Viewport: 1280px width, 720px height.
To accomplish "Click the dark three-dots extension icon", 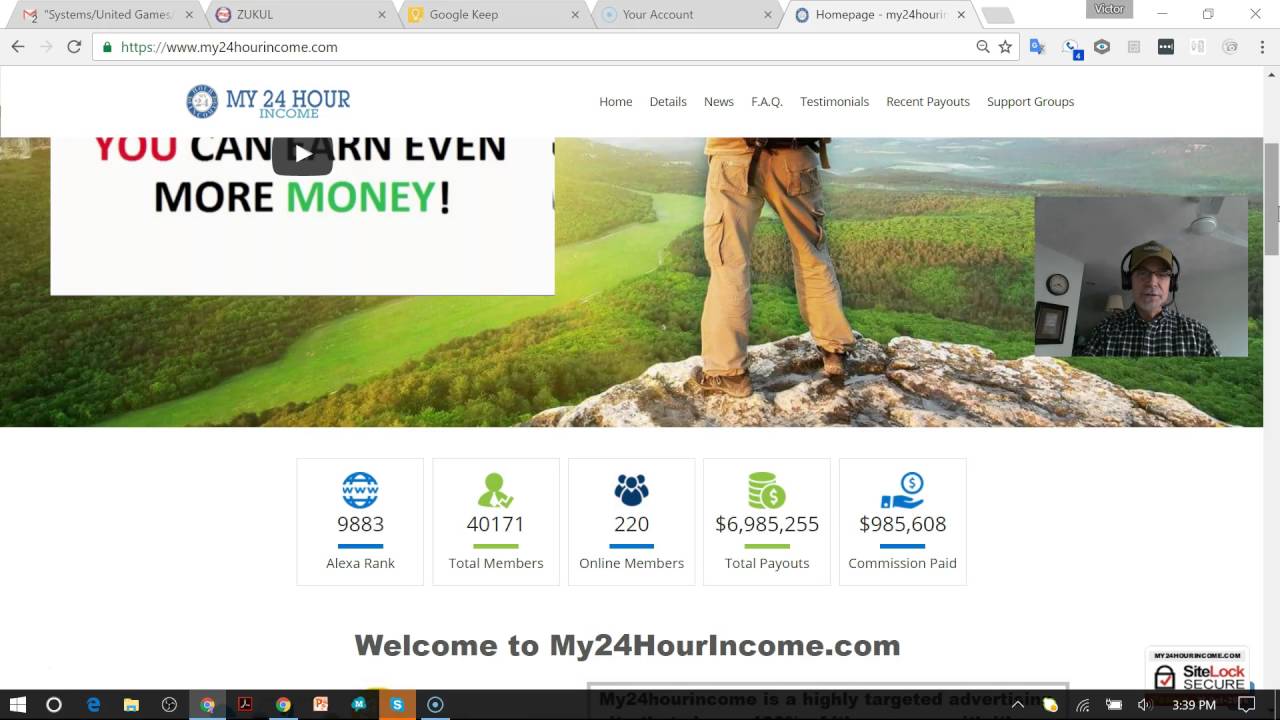I will (1166, 47).
